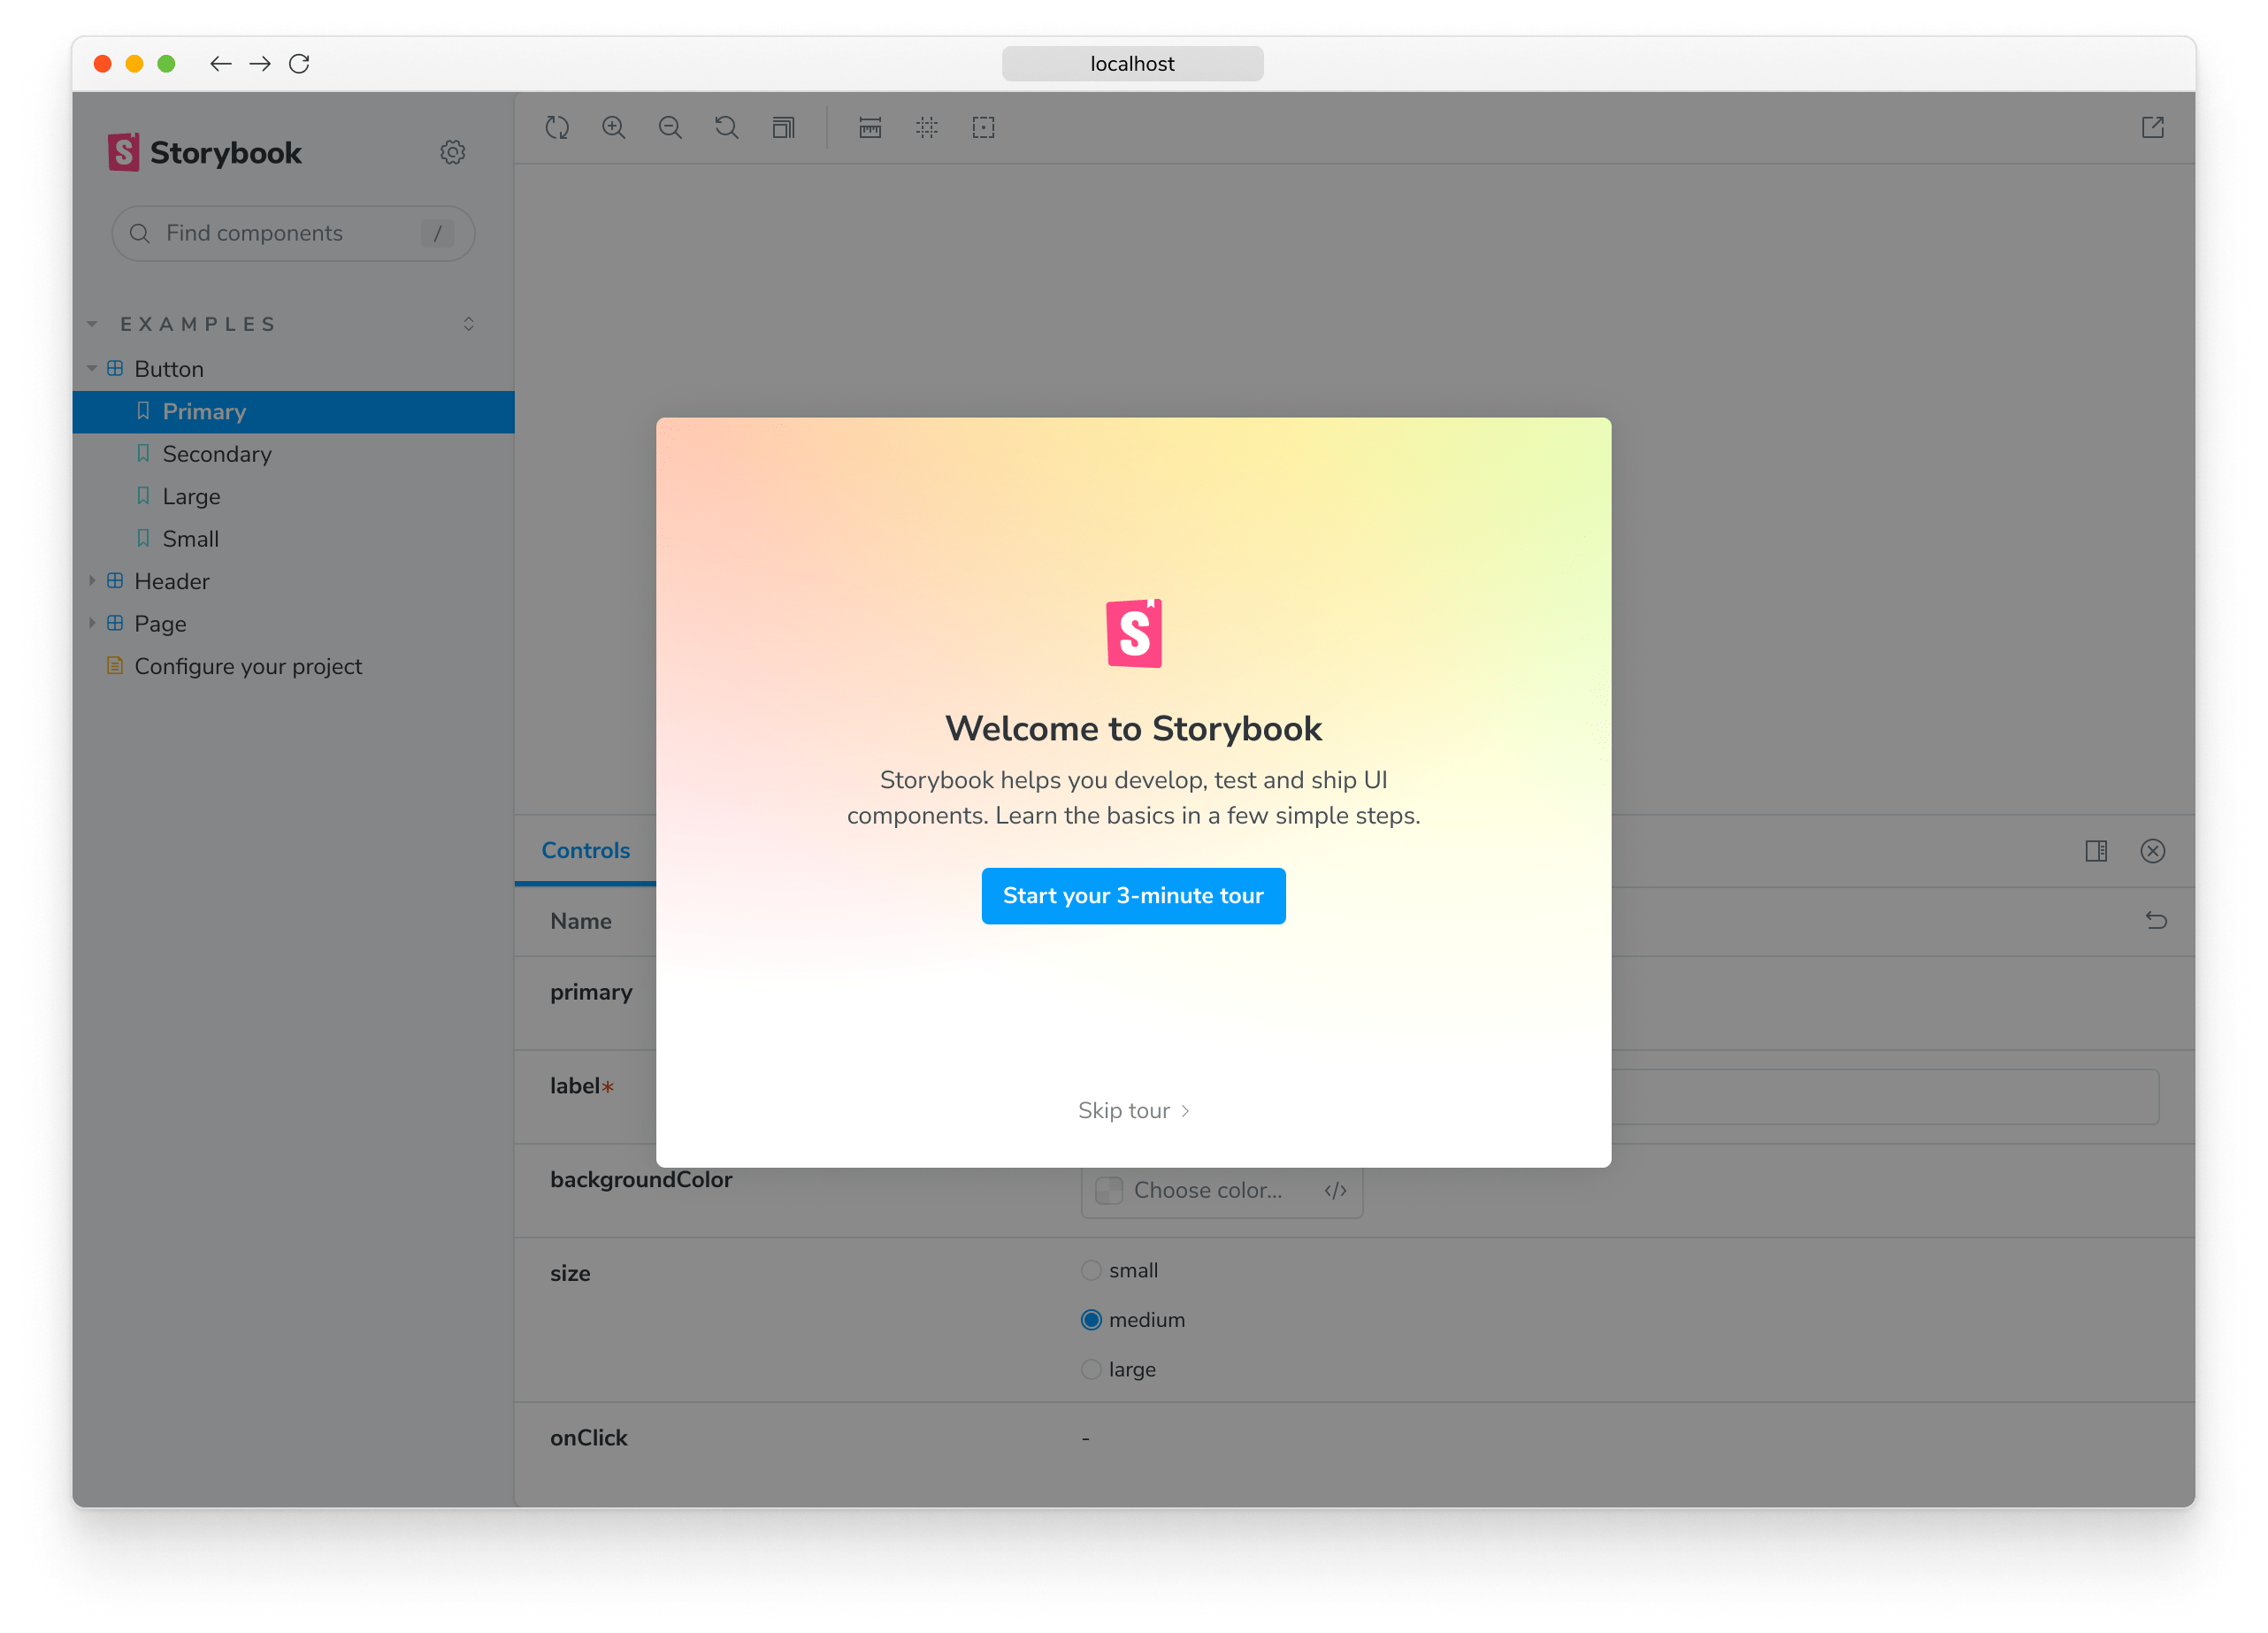
Task: Expand the Page component tree item
Action: pos(93,623)
